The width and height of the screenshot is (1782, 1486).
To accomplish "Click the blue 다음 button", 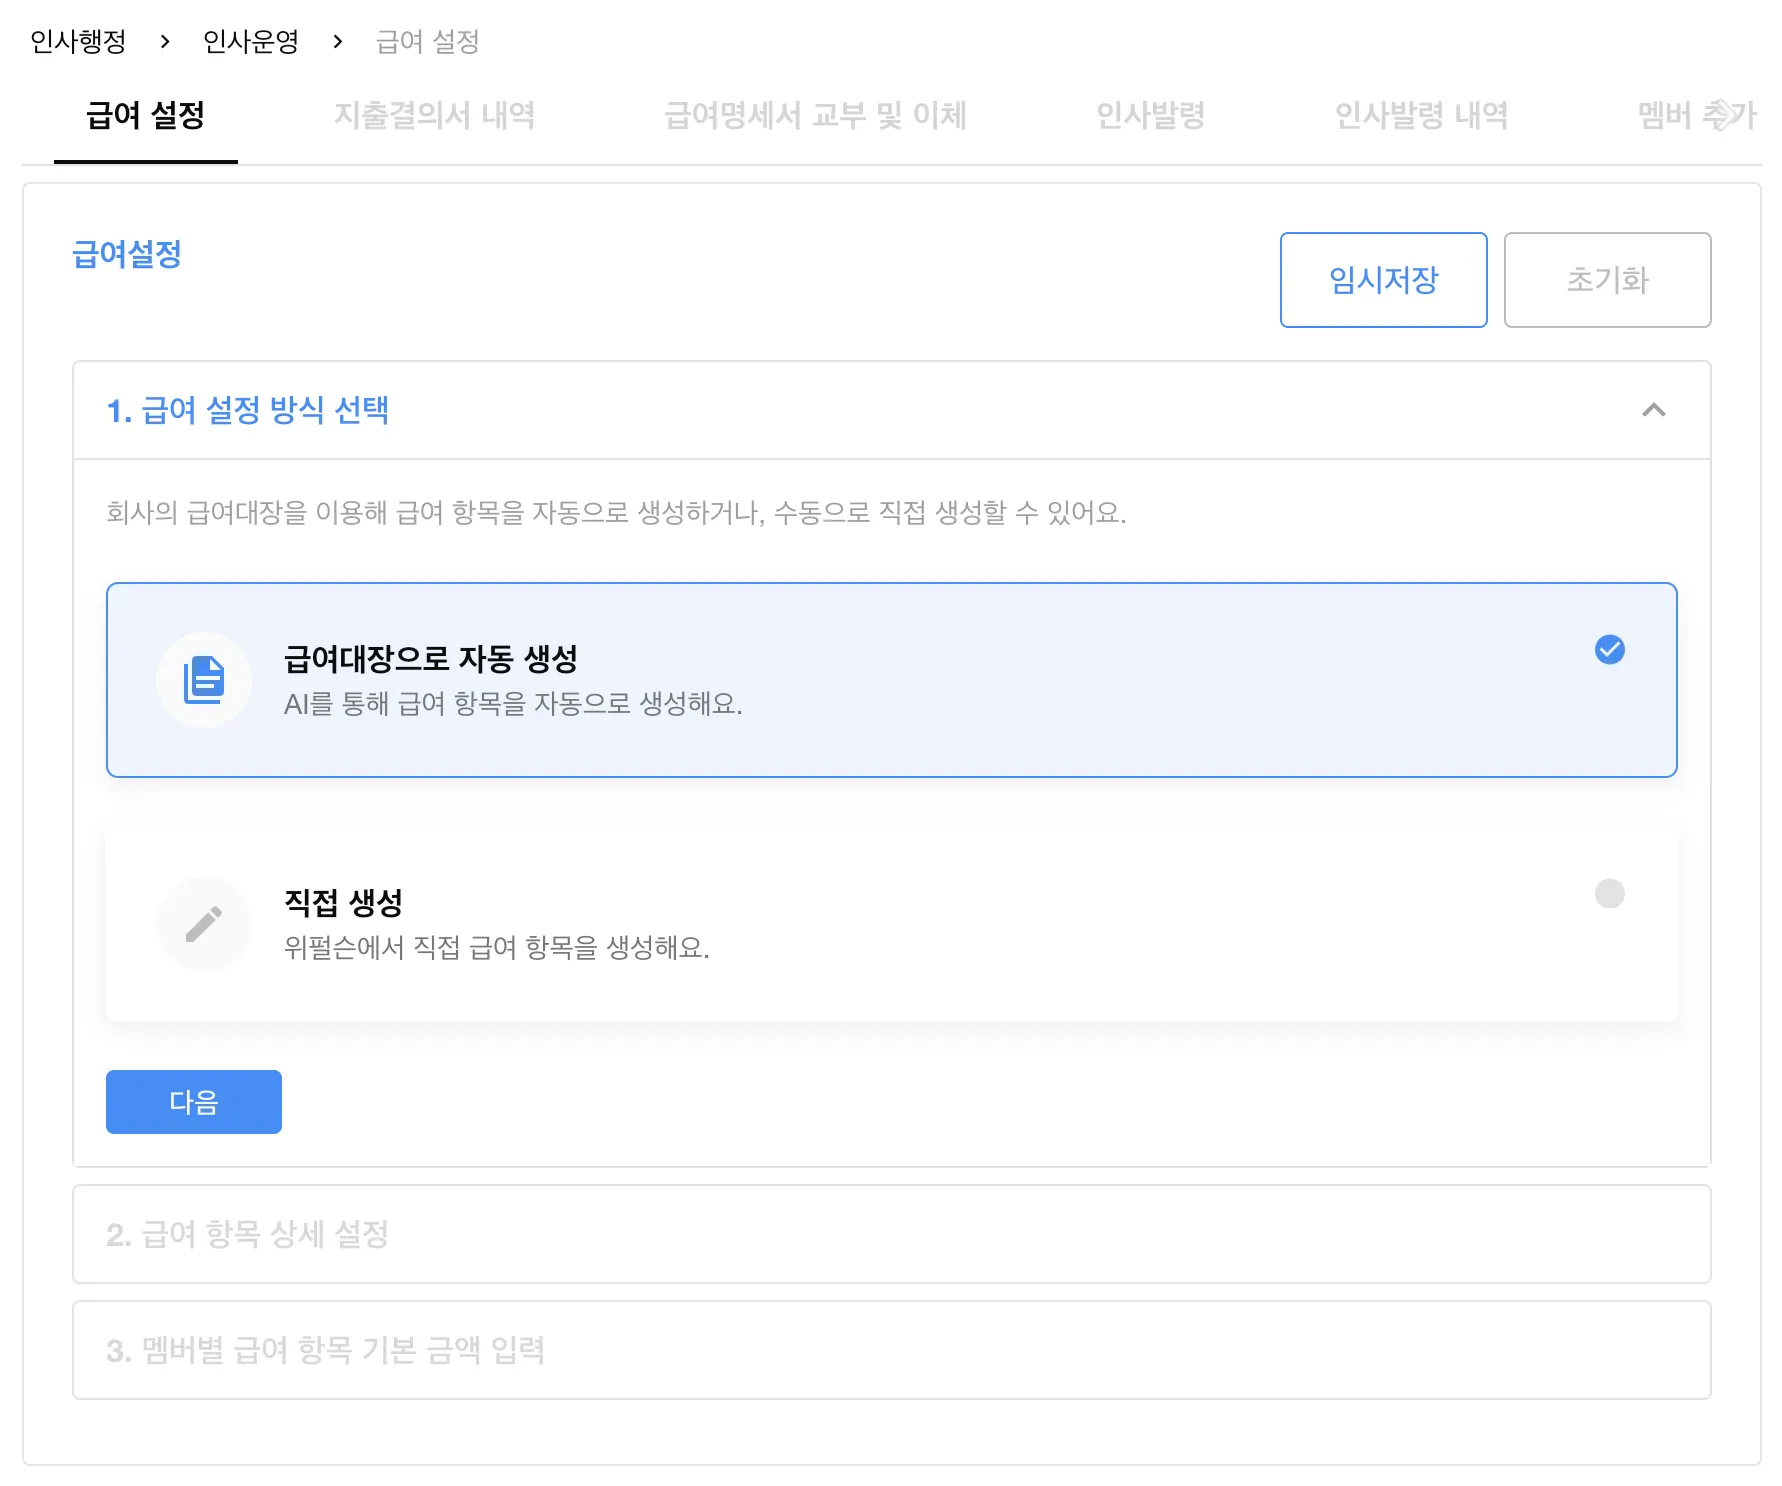I will pos(194,1102).
